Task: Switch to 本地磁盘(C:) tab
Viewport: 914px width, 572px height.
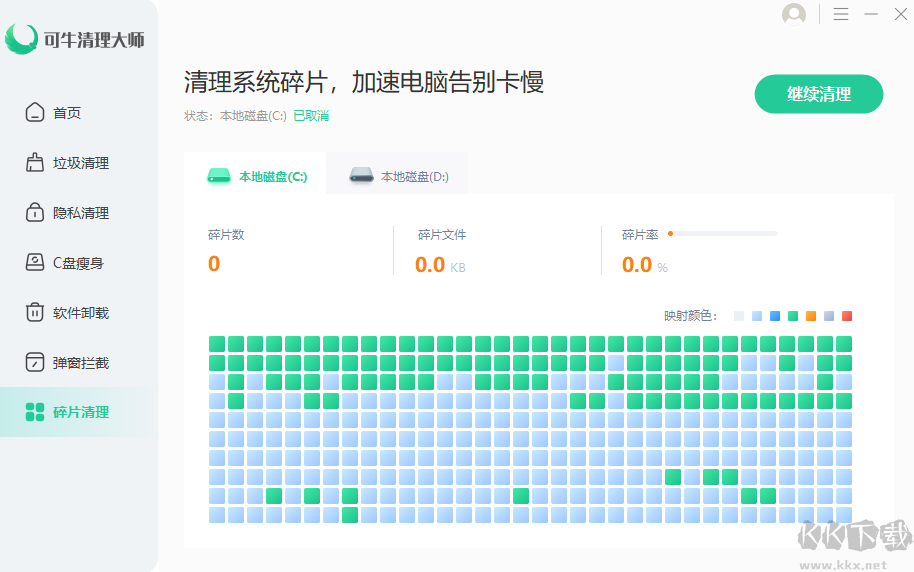Action: [255, 174]
